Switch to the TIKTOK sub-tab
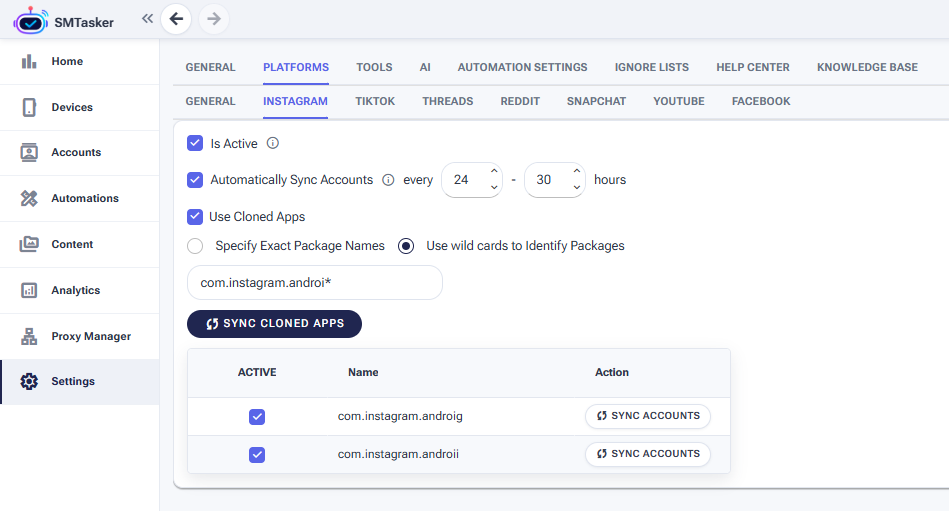 (375, 101)
